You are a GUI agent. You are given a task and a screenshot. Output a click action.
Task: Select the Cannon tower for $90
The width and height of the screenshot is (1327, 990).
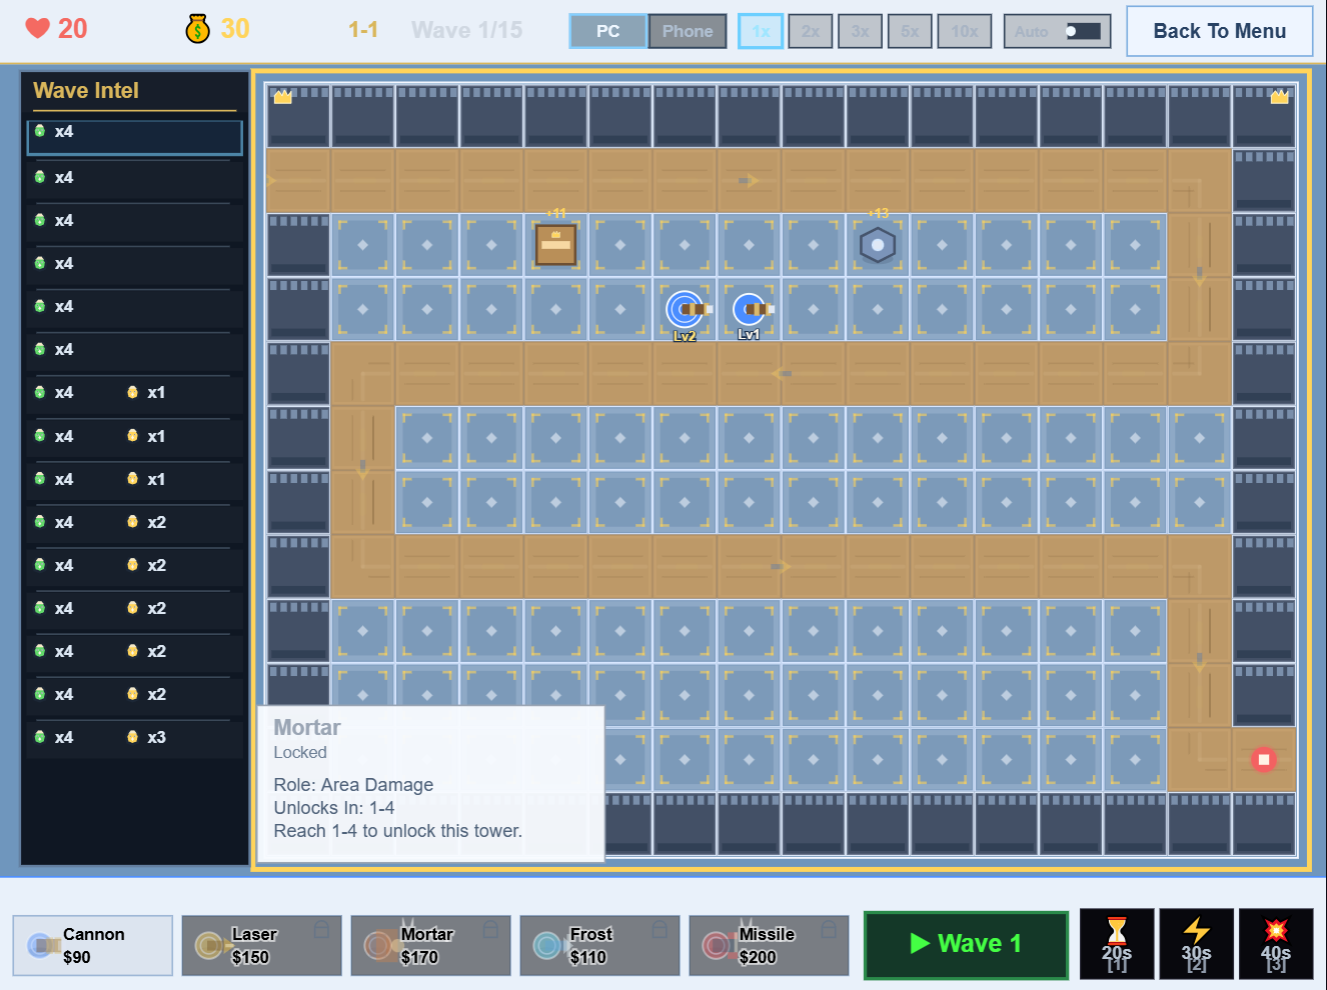click(x=92, y=945)
